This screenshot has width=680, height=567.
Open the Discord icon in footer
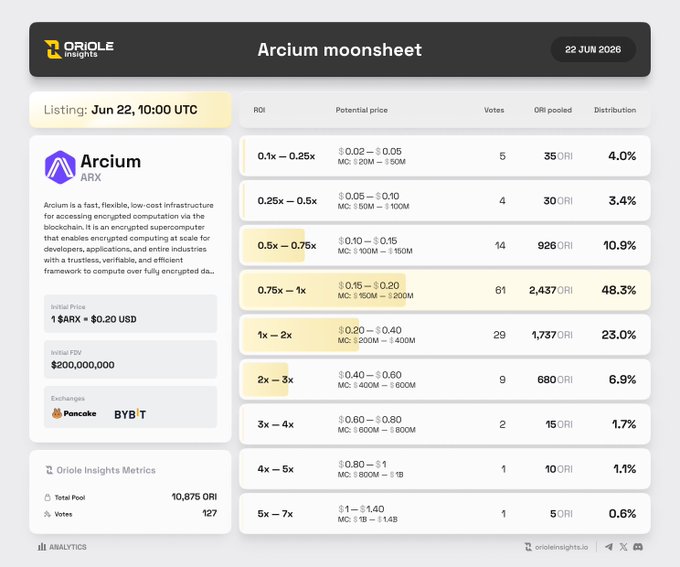click(x=638, y=547)
